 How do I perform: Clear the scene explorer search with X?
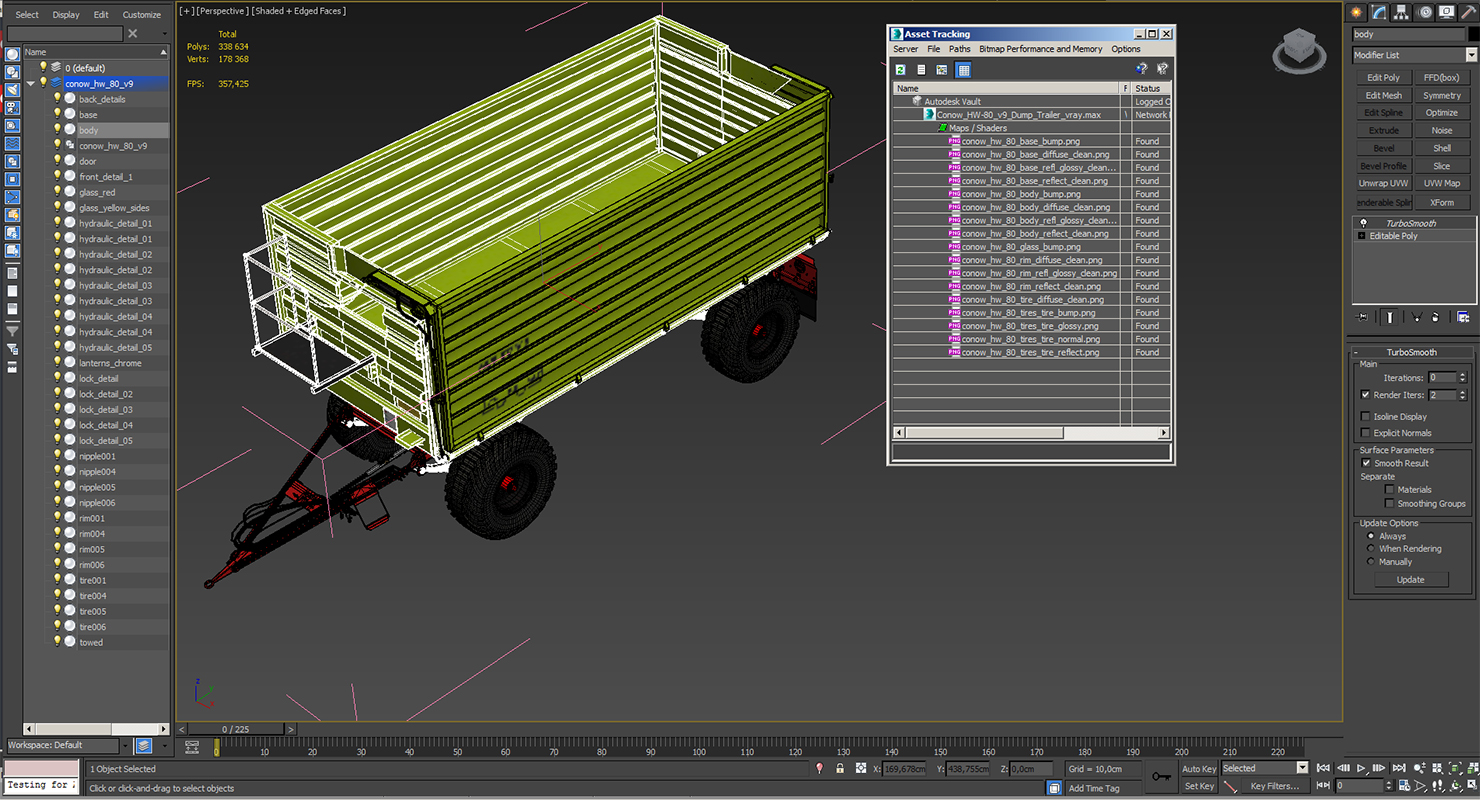point(132,34)
